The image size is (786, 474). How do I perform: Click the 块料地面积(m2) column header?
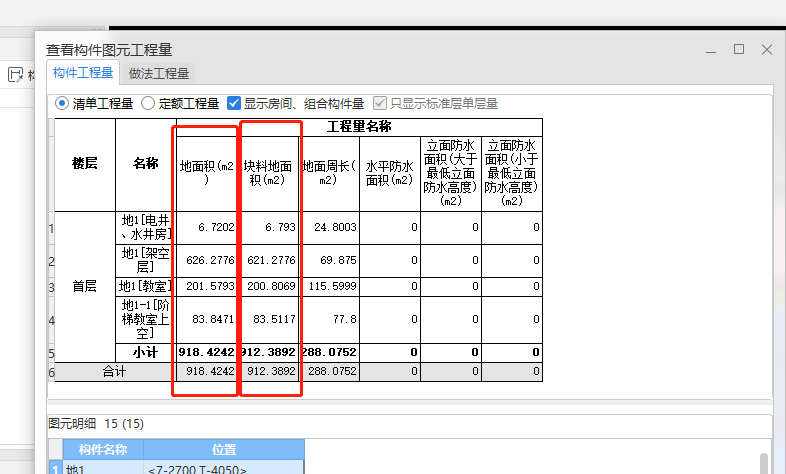tap(268, 173)
